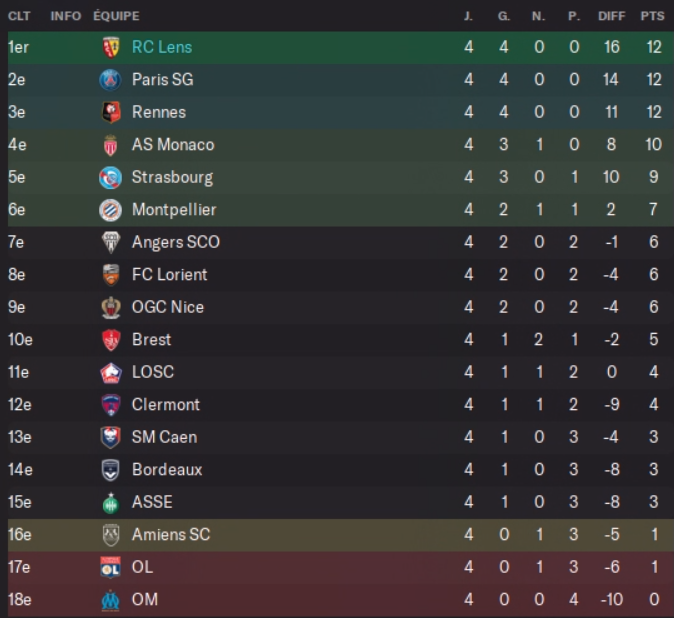Click the Montpellier club logo

tap(110, 210)
